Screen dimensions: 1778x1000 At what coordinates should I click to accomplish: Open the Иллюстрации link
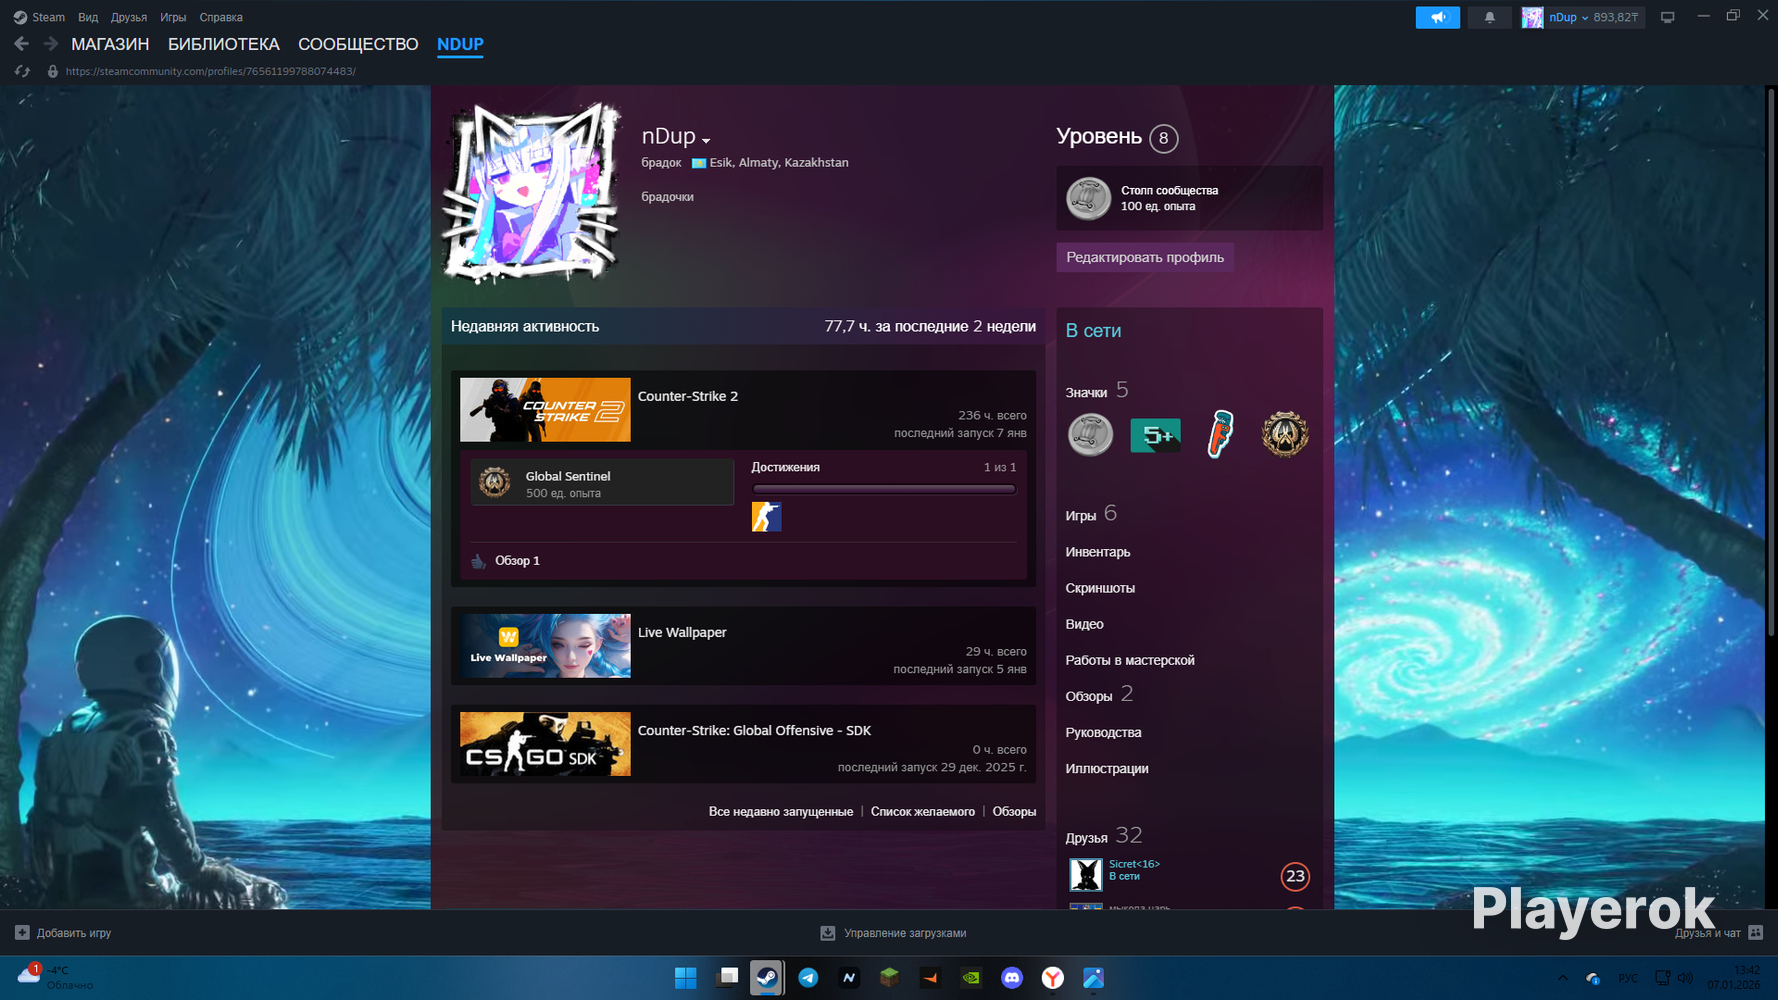(x=1107, y=768)
